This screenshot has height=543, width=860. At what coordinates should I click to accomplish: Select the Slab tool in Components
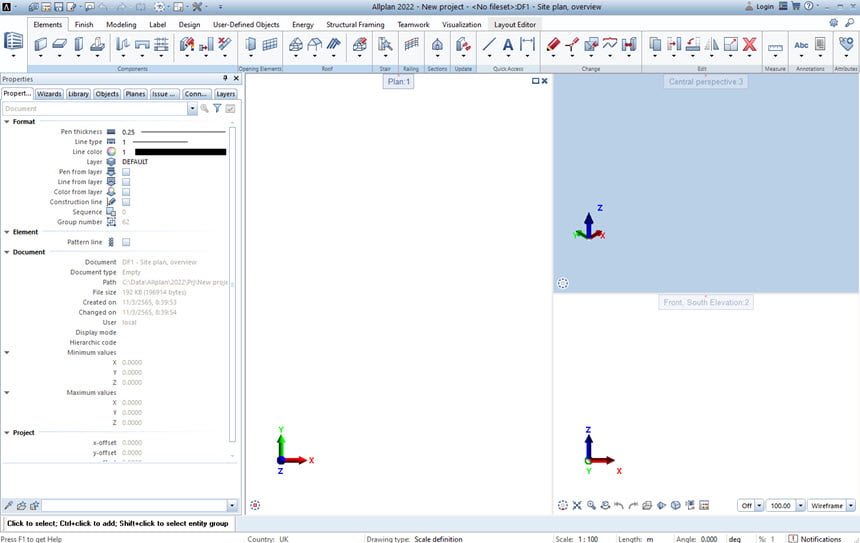point(59,44)
